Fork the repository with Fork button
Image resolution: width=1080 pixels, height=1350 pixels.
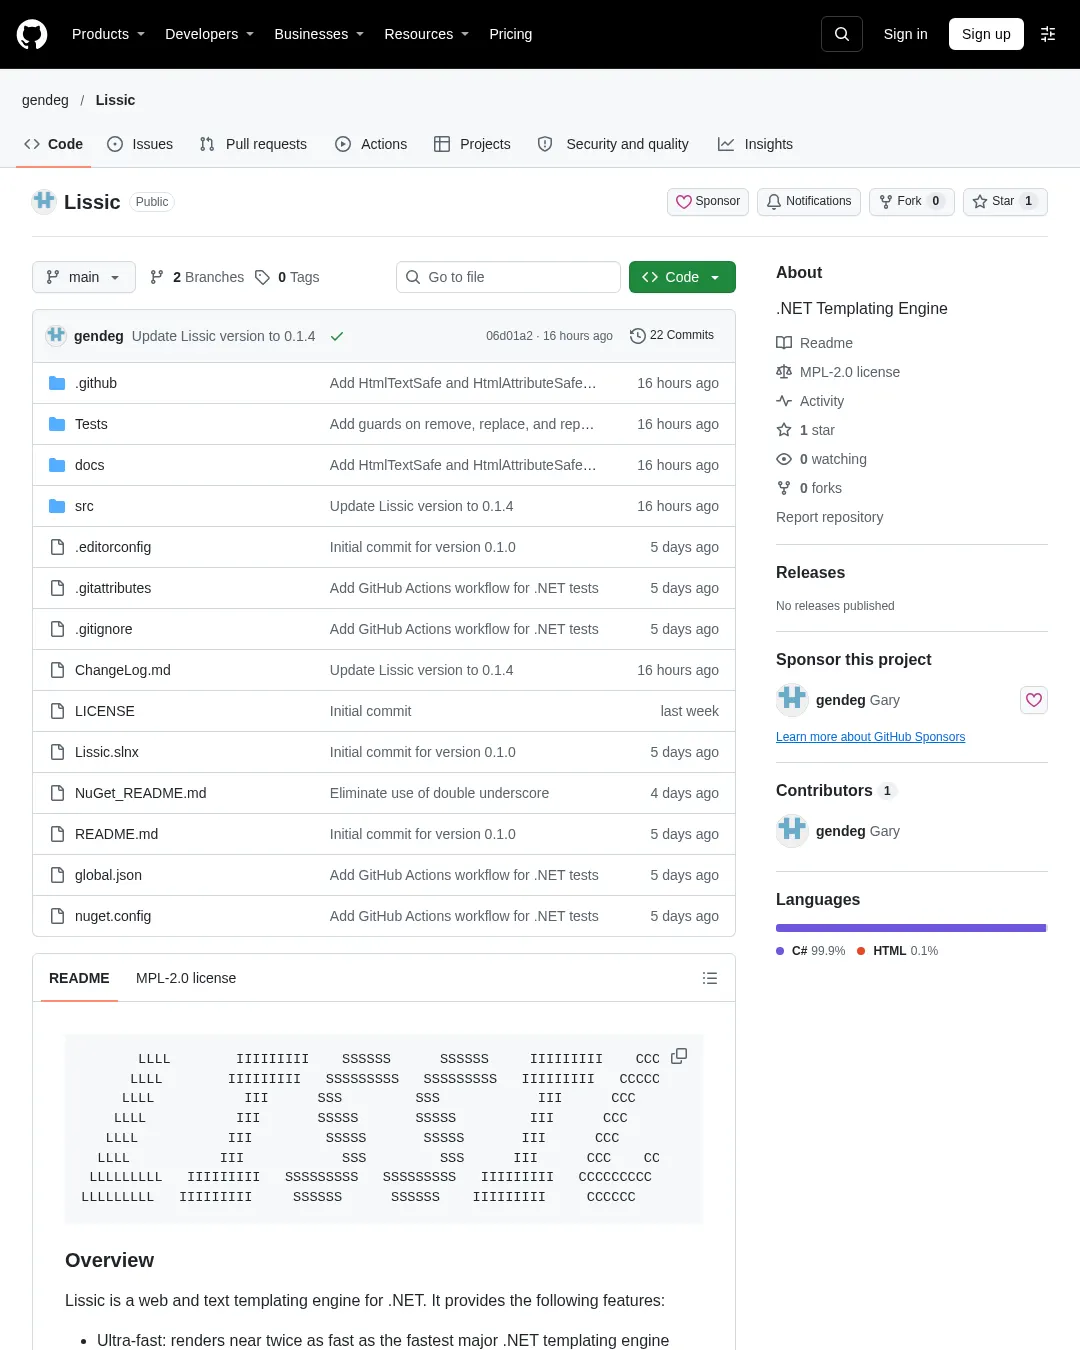912,201
